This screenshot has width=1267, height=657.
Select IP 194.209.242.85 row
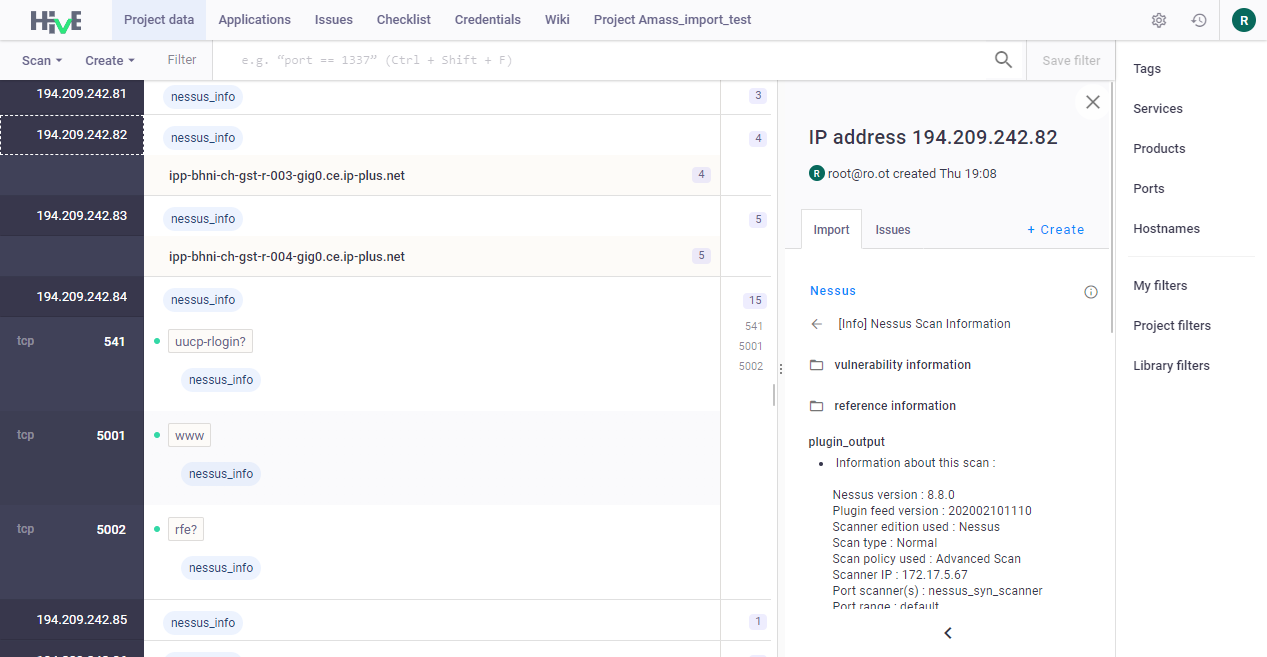pyautogui.click(x=72, y=620)
